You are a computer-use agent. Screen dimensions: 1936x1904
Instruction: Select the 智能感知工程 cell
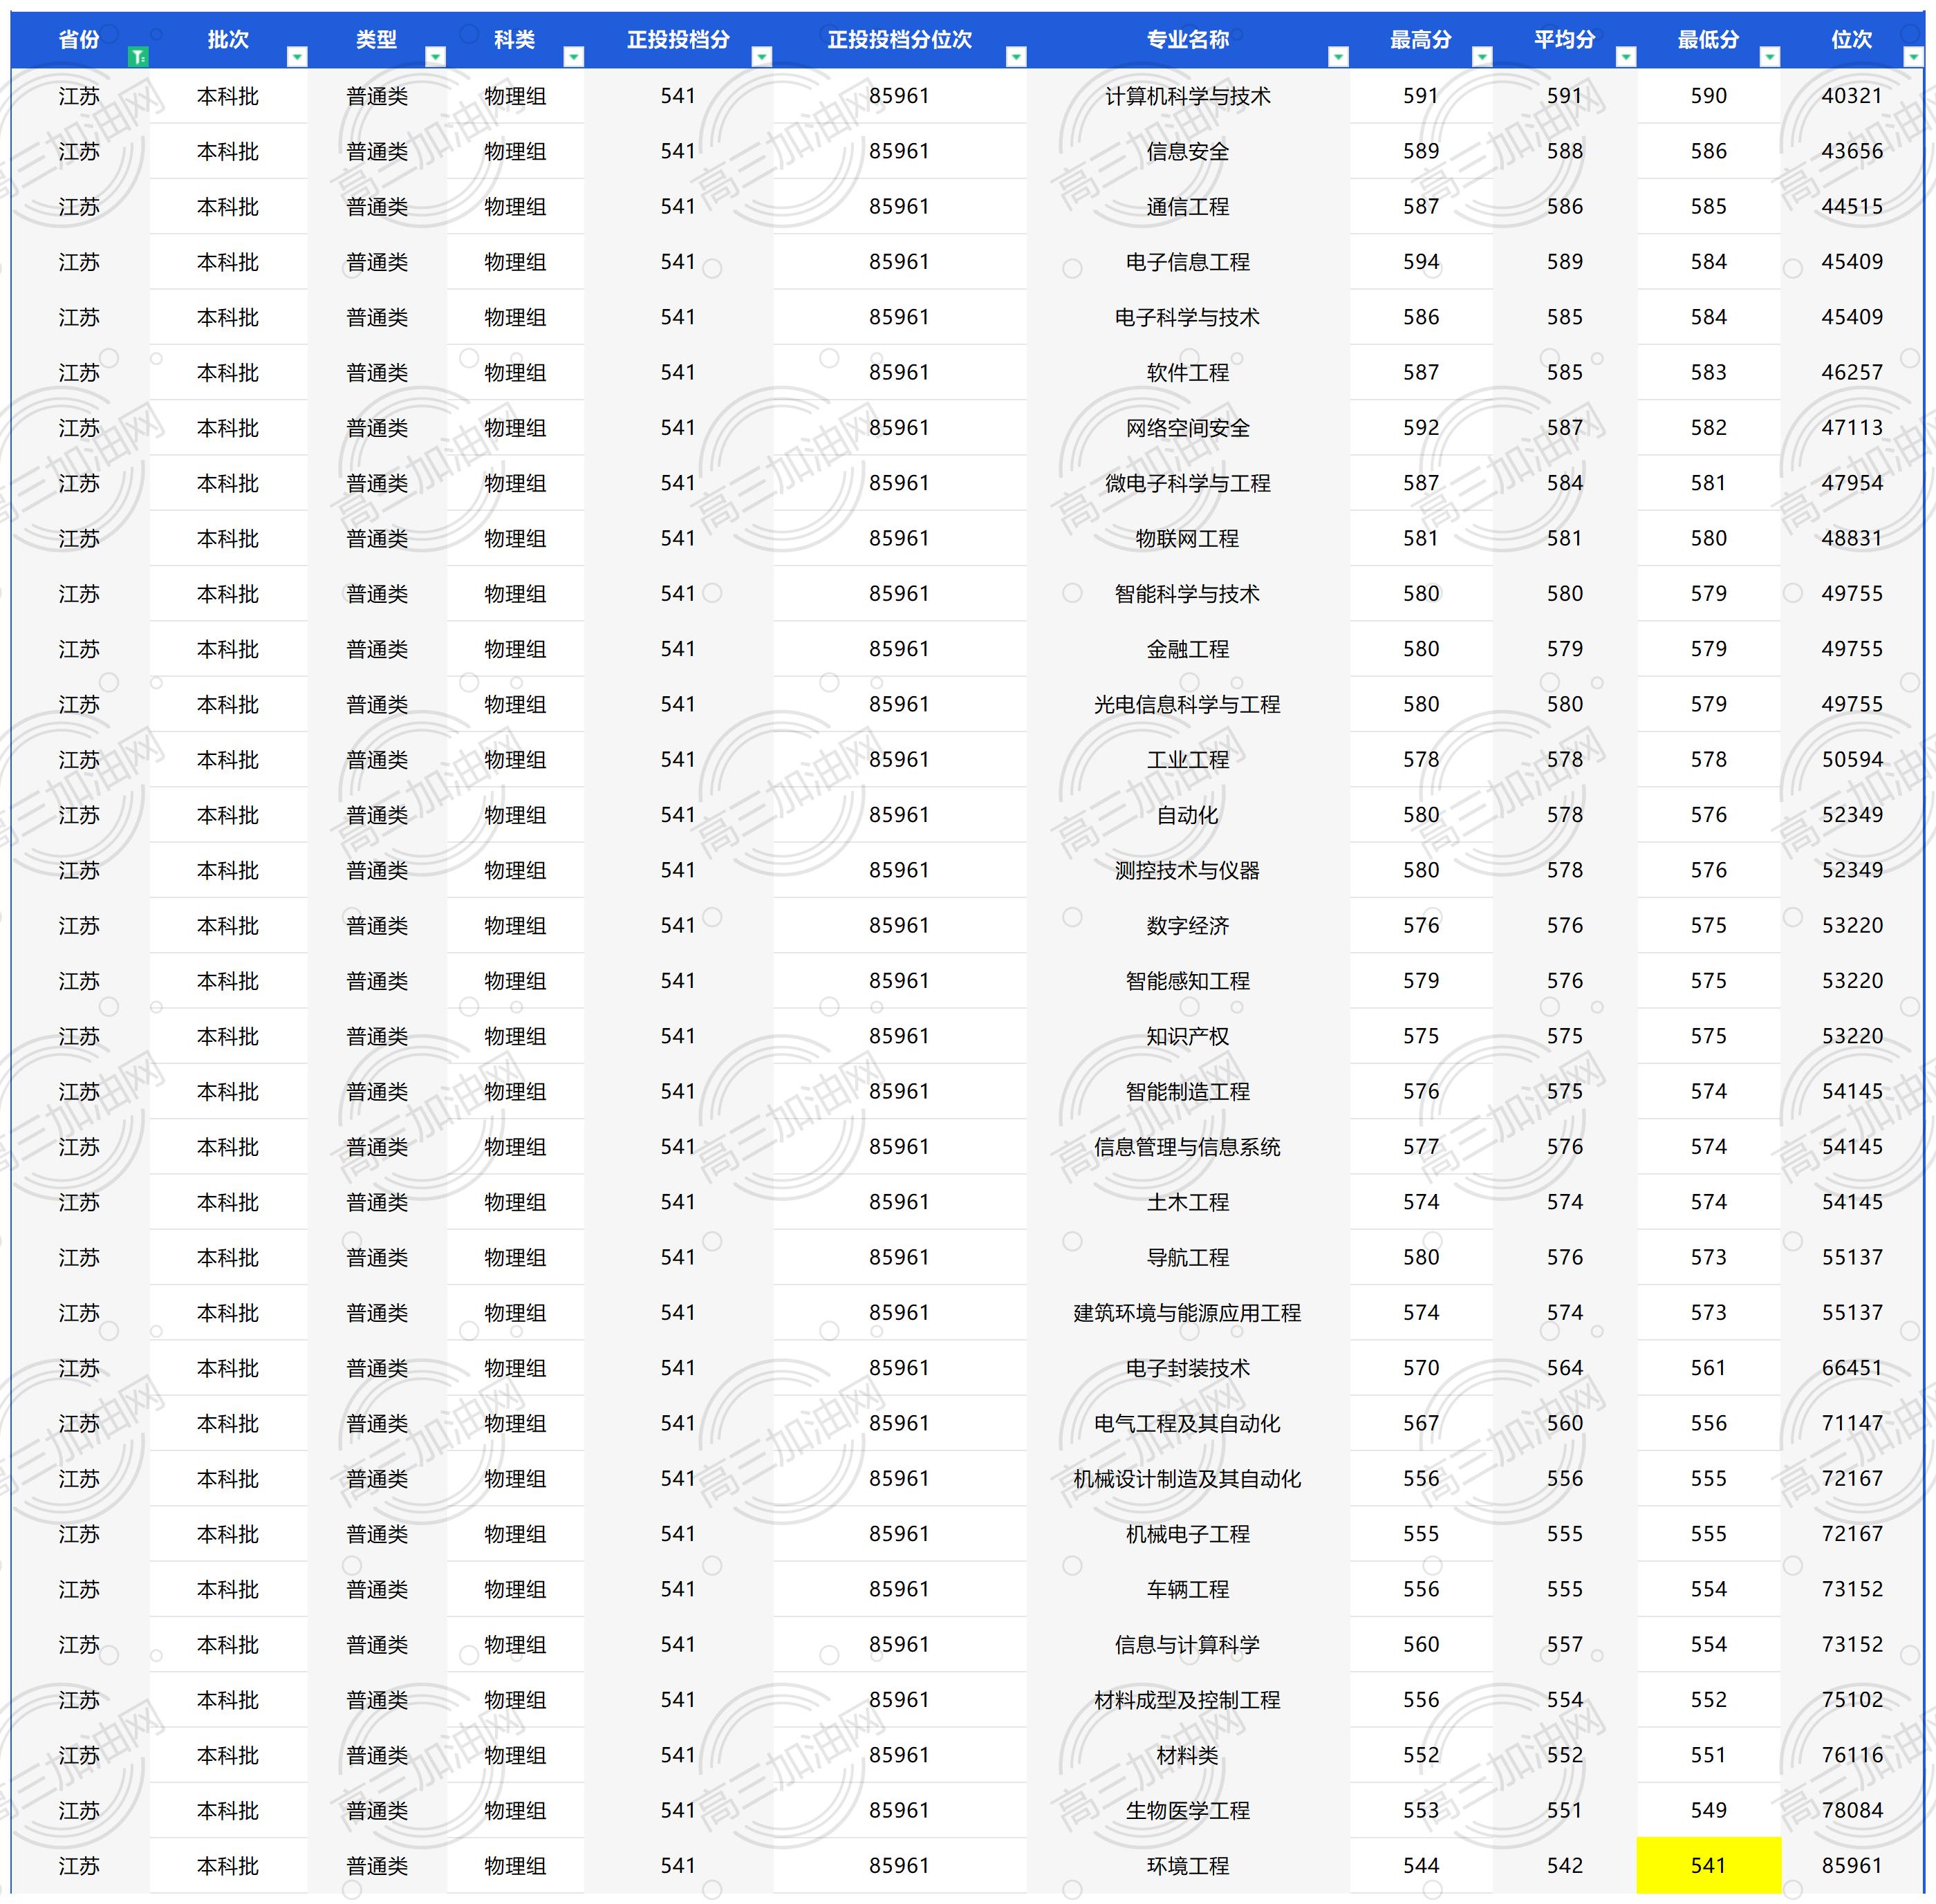coord(1188,981)
